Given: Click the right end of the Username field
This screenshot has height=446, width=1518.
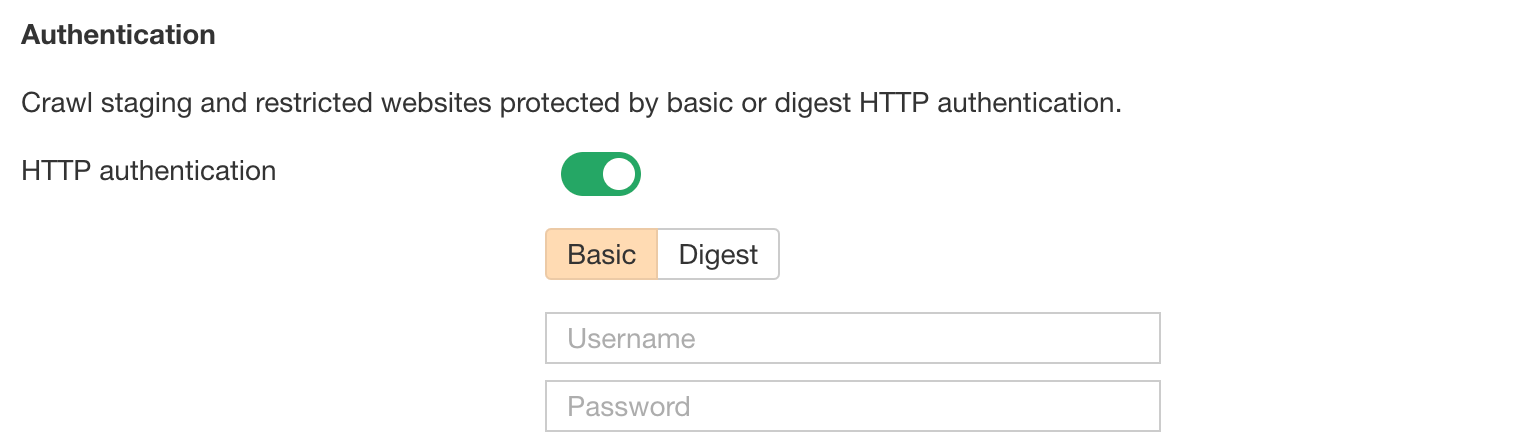Looking at the screenshot, I should pyautogui.click(x=1140, y=338).
